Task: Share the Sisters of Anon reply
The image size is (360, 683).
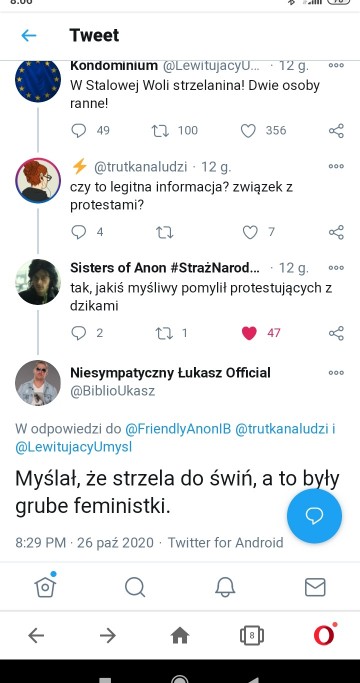Action: pos(336,333)
